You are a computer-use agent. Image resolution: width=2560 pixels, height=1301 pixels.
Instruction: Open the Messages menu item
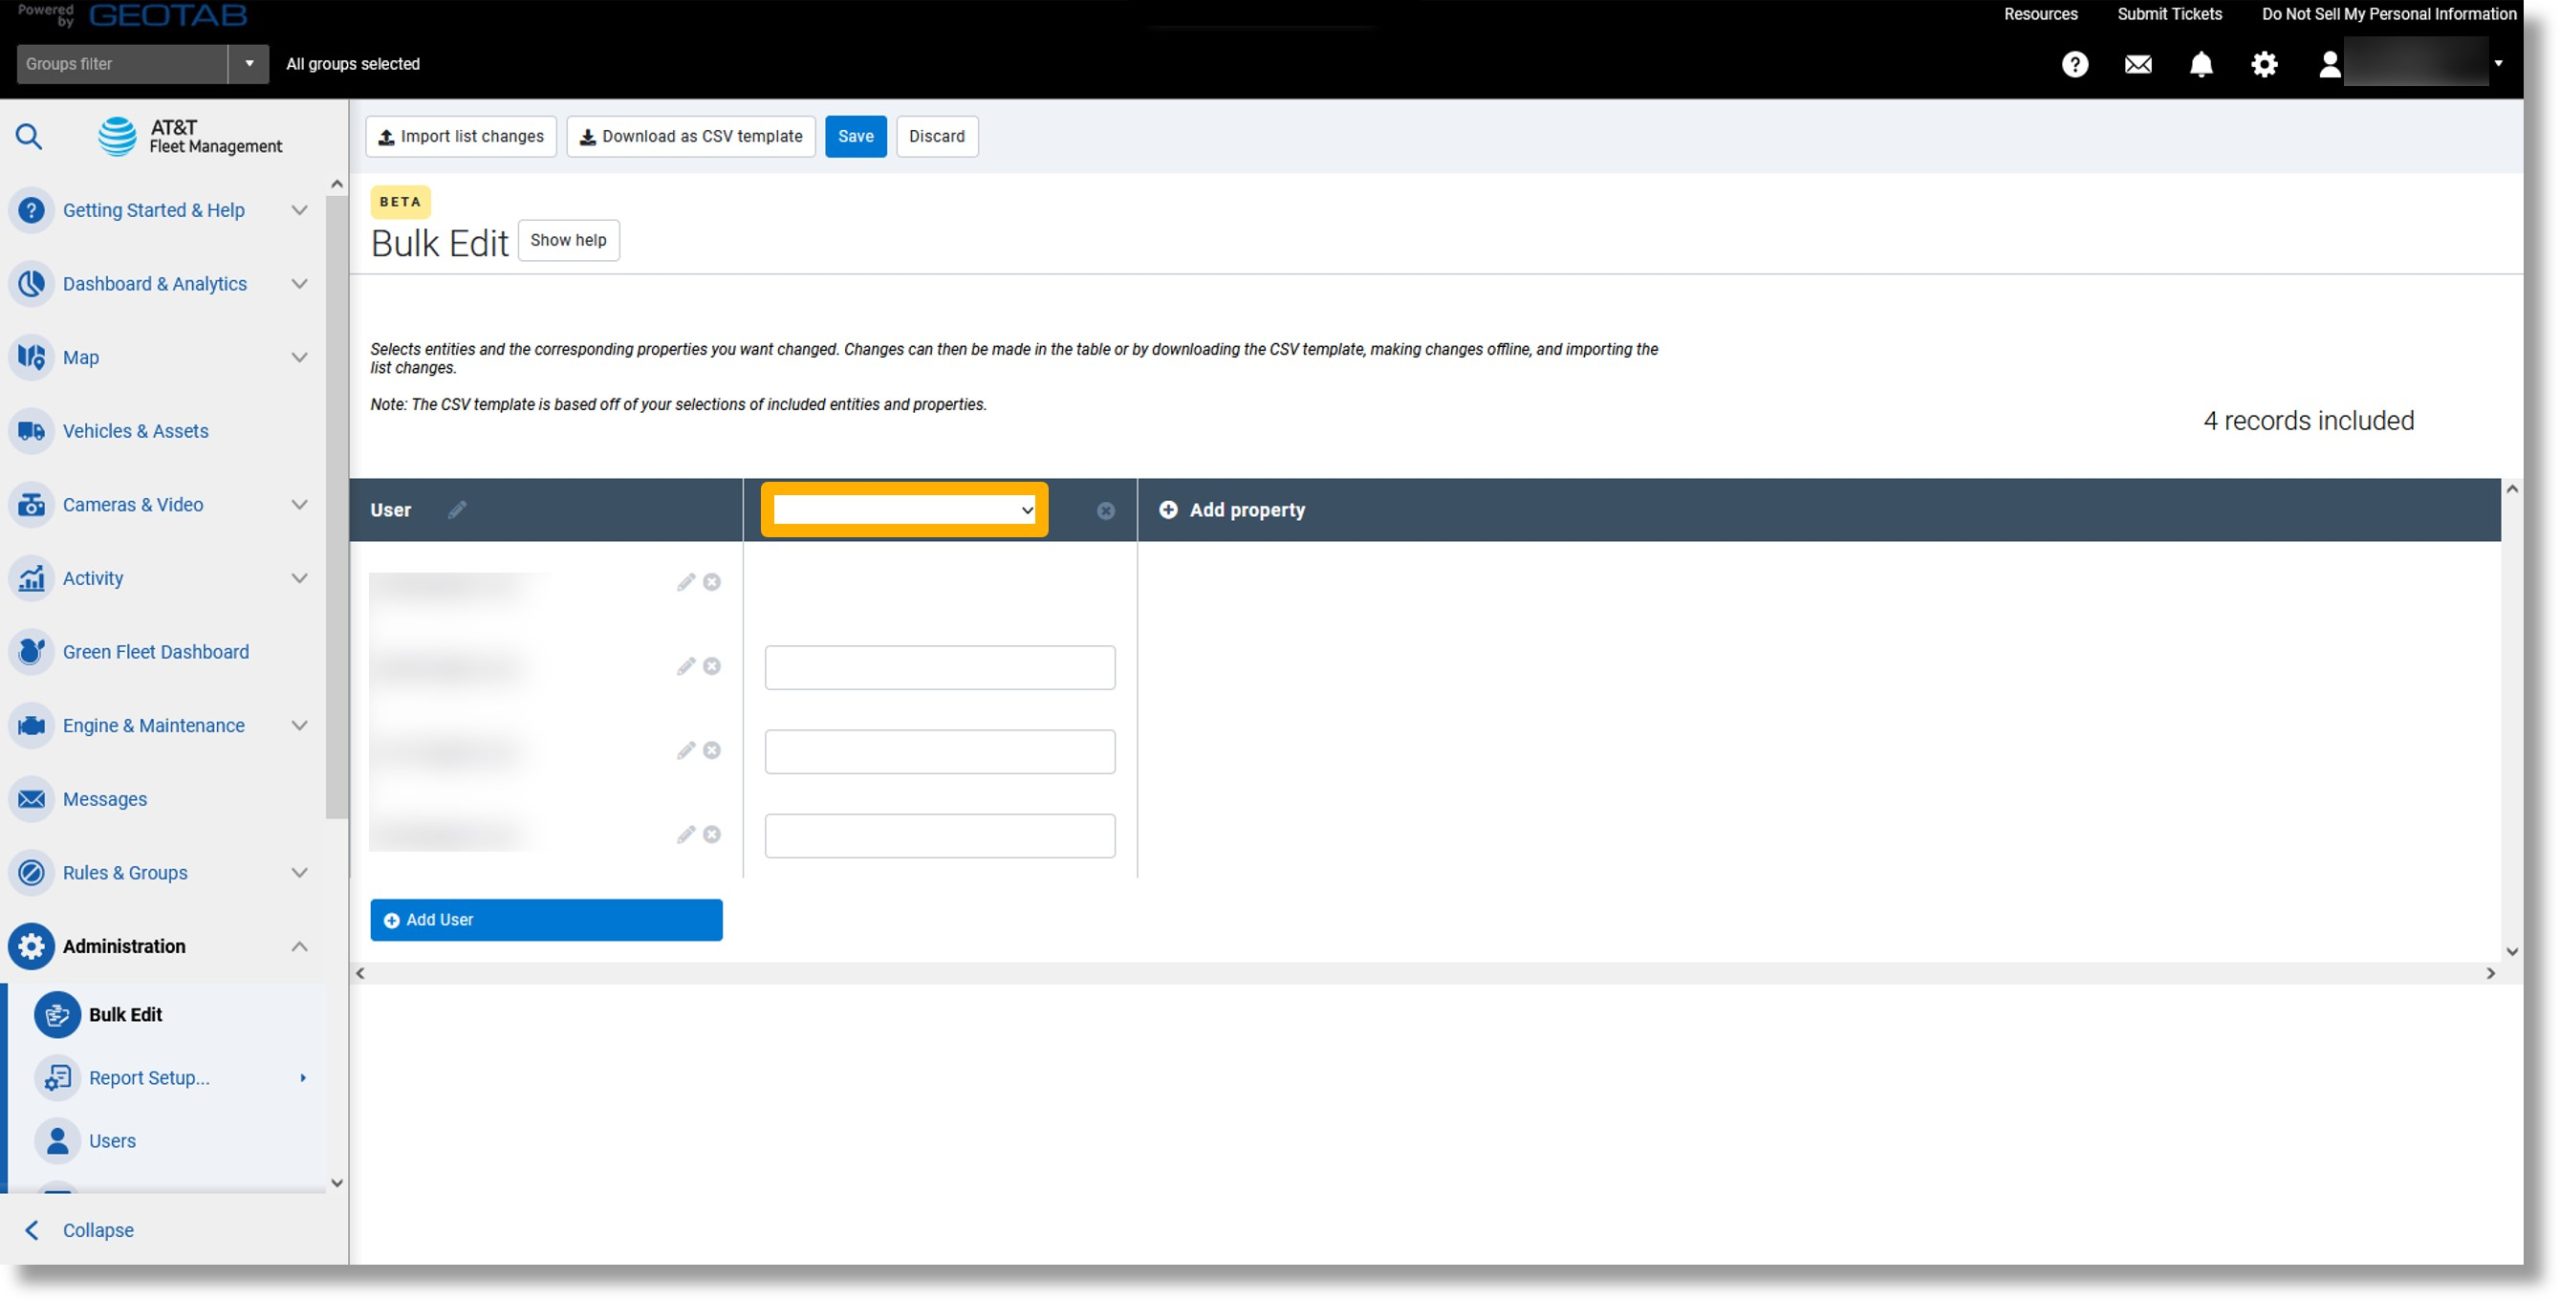[105, 799]
